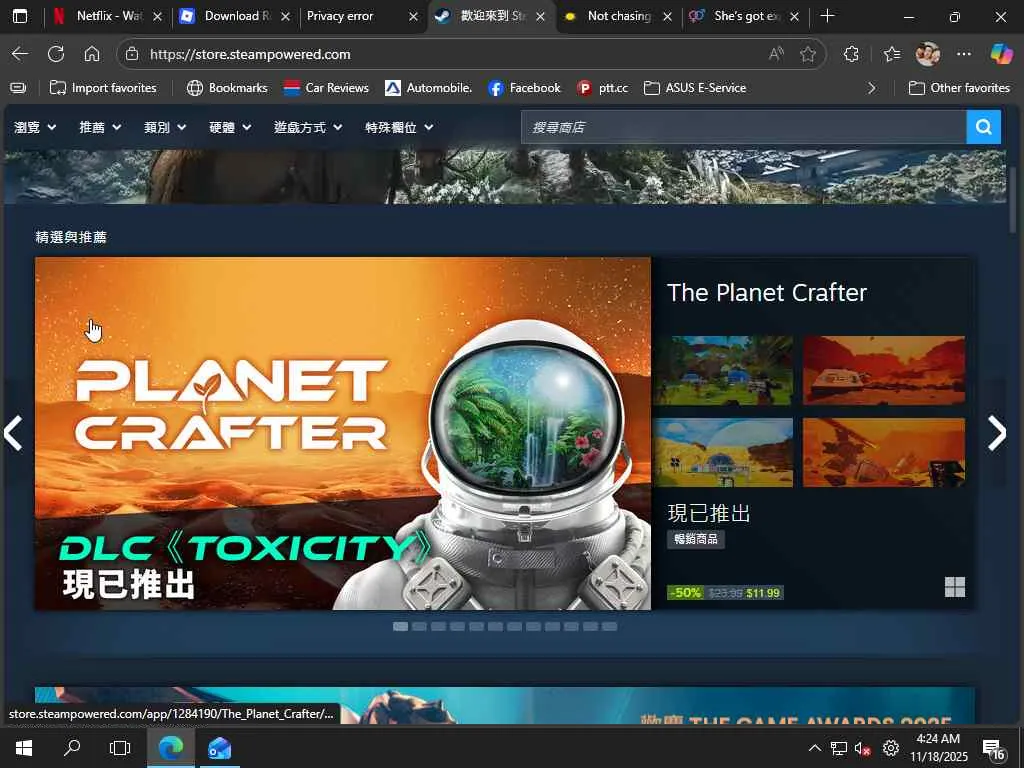Screen dimensions: 1024x768
Task: Select the last carousel page indicator
Action: click(x=609, y=626)
